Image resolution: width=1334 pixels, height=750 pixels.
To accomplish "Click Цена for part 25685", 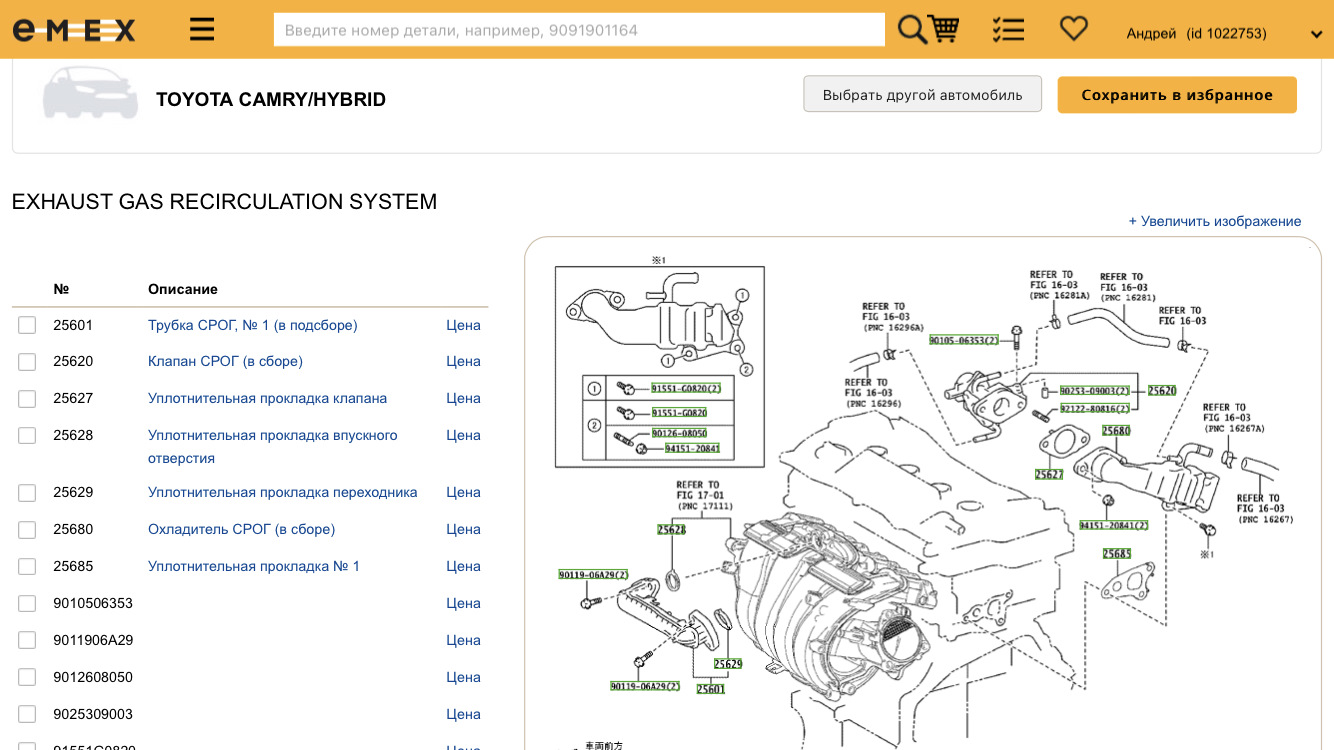I will pos(463,566).
